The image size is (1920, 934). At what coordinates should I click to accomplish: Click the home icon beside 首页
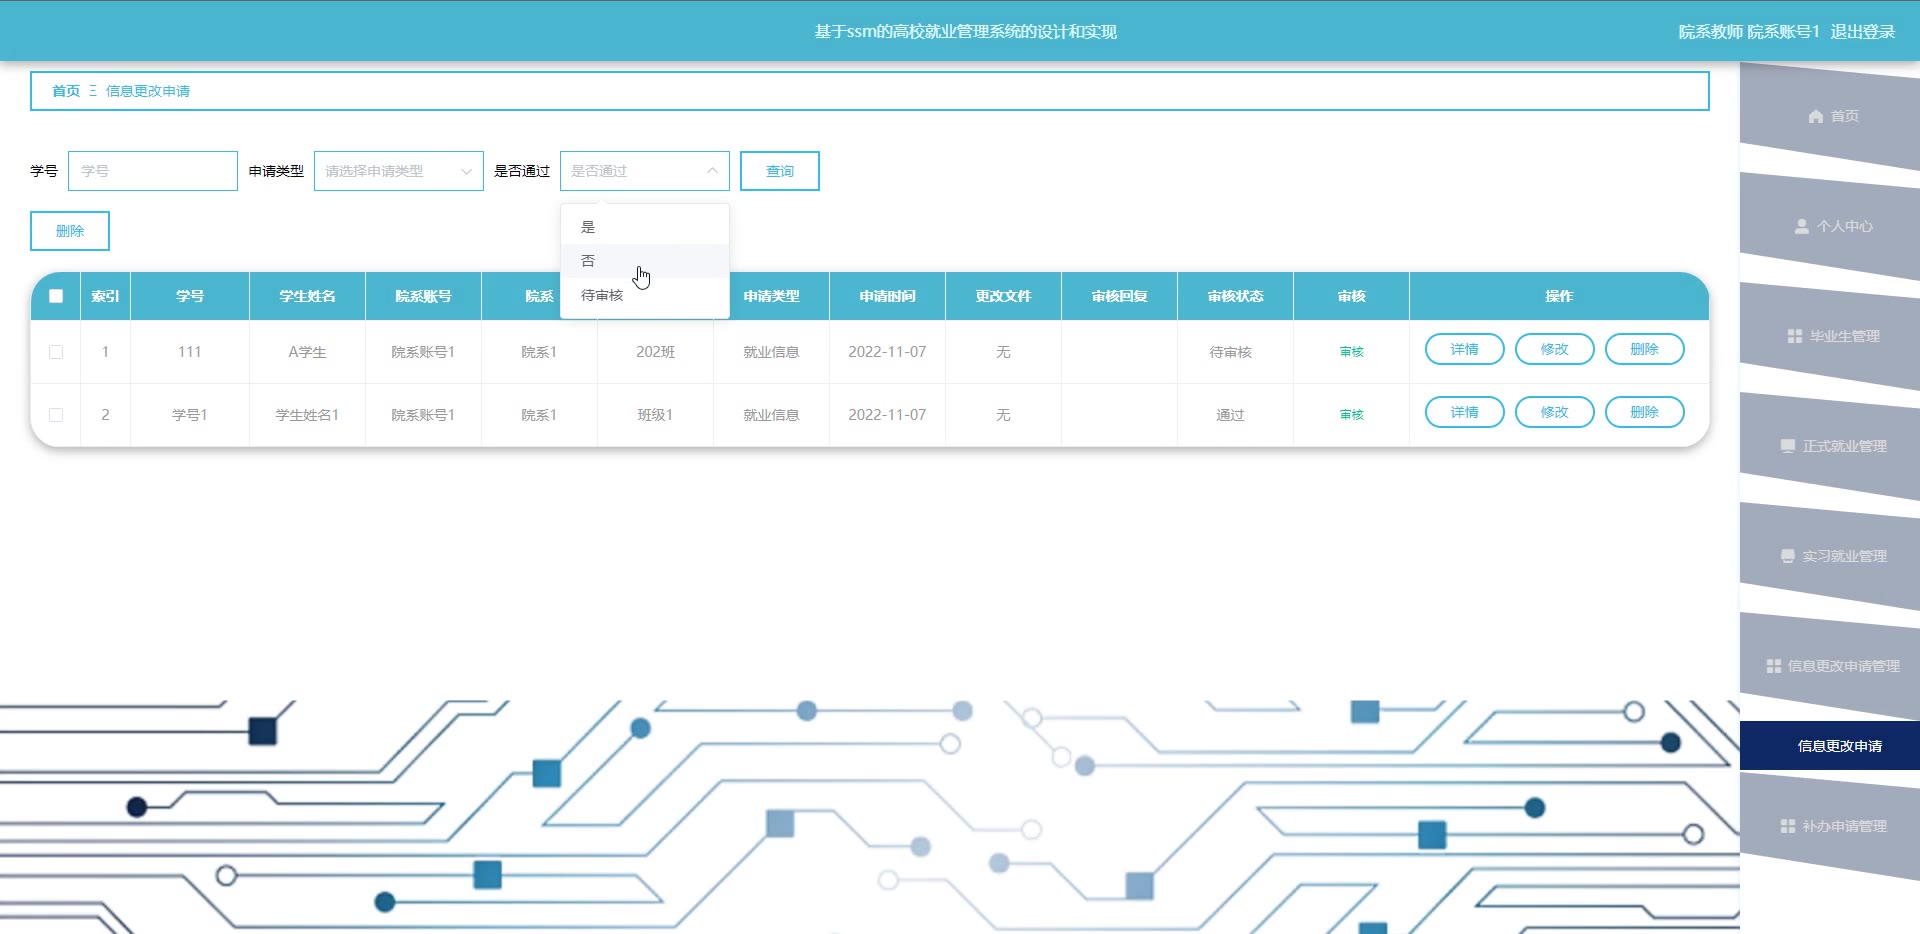coord(1816,116)
